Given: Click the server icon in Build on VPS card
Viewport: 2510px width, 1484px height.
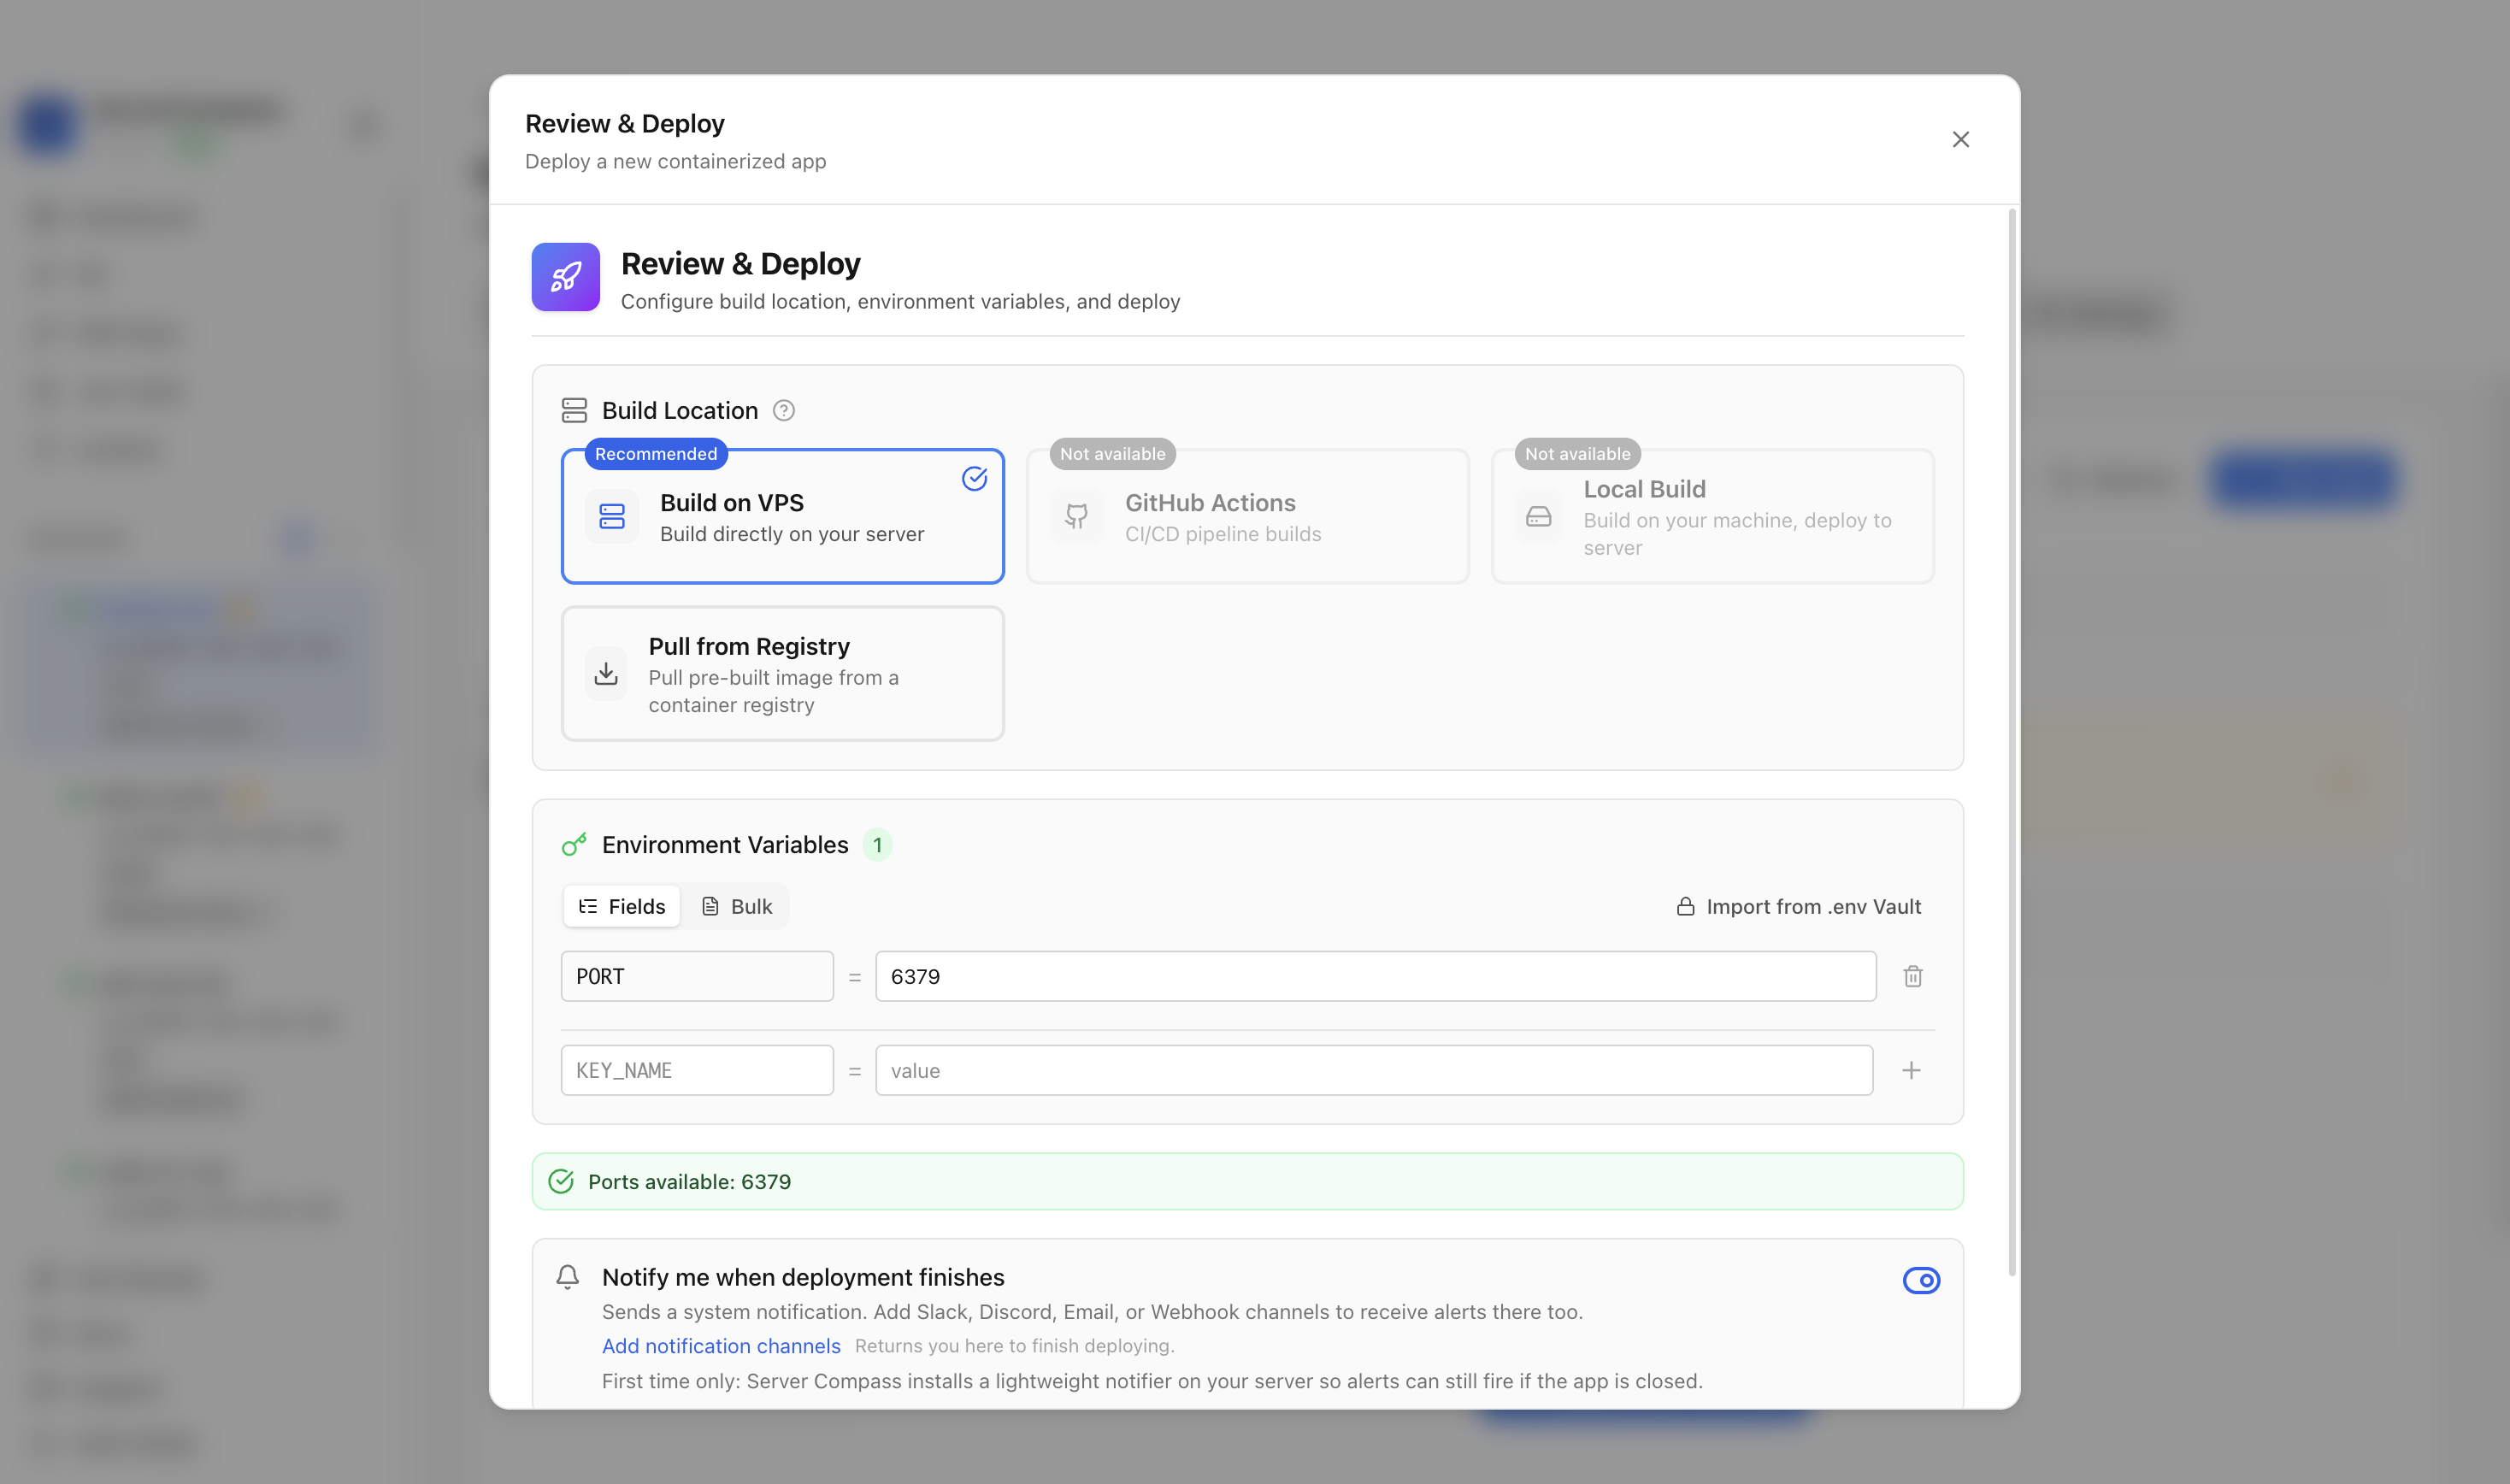Looking at the screenshot, I should tap(612, 516).
